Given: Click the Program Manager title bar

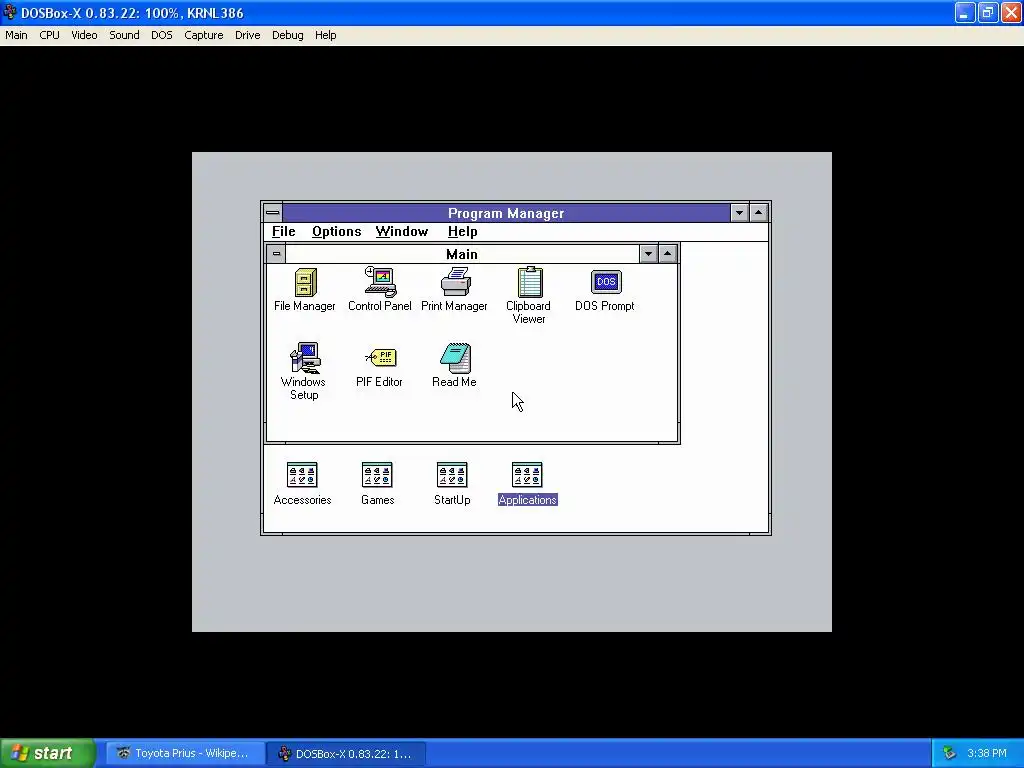Looking at the screenshot, I should click(506, 213).
